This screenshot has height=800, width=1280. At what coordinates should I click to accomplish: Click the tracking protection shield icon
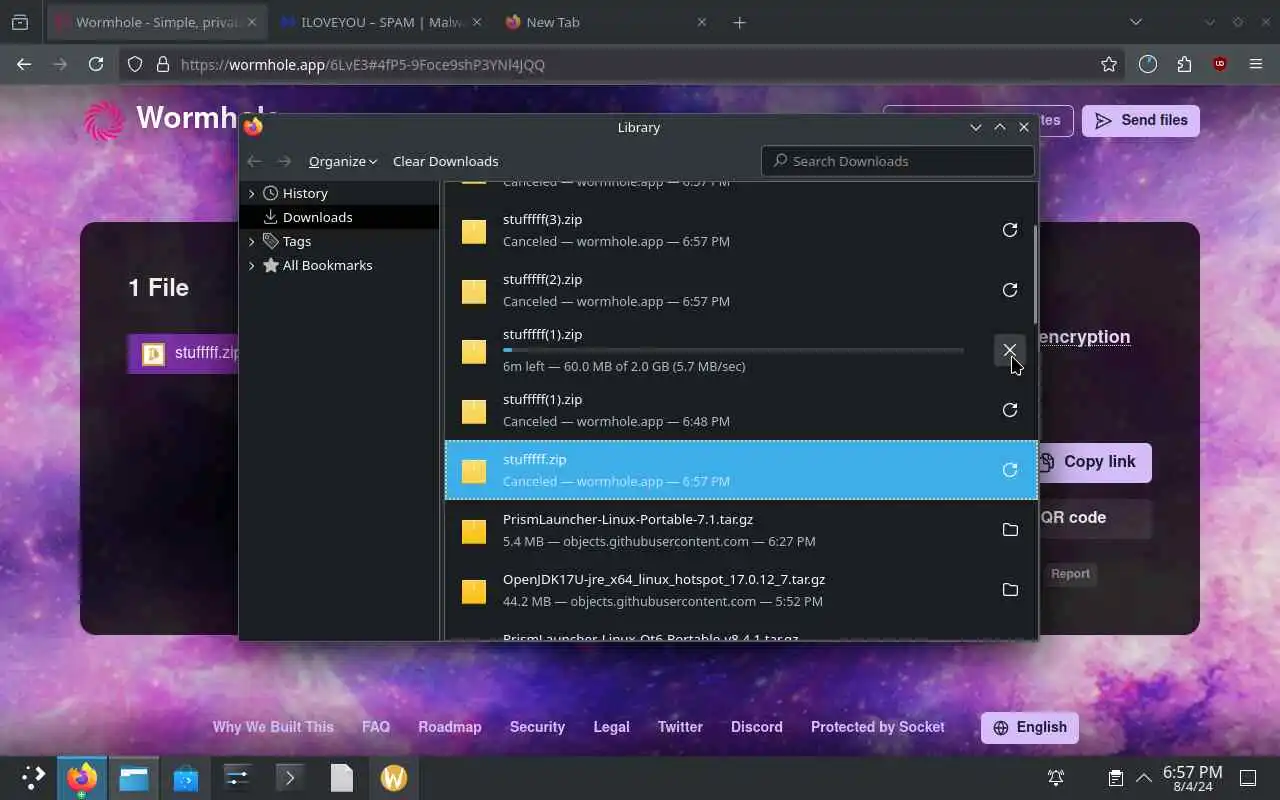pyautogui.click(x=136, y=64)
